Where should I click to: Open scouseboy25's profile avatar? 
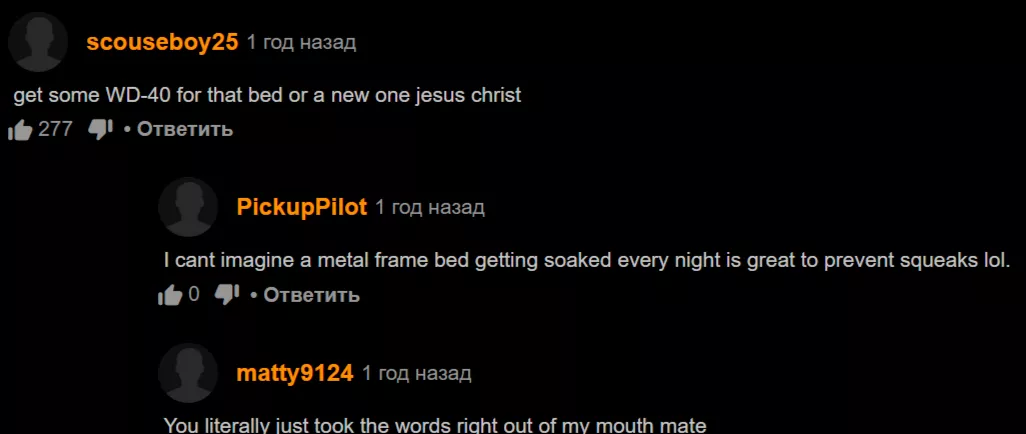click(38, 42)
